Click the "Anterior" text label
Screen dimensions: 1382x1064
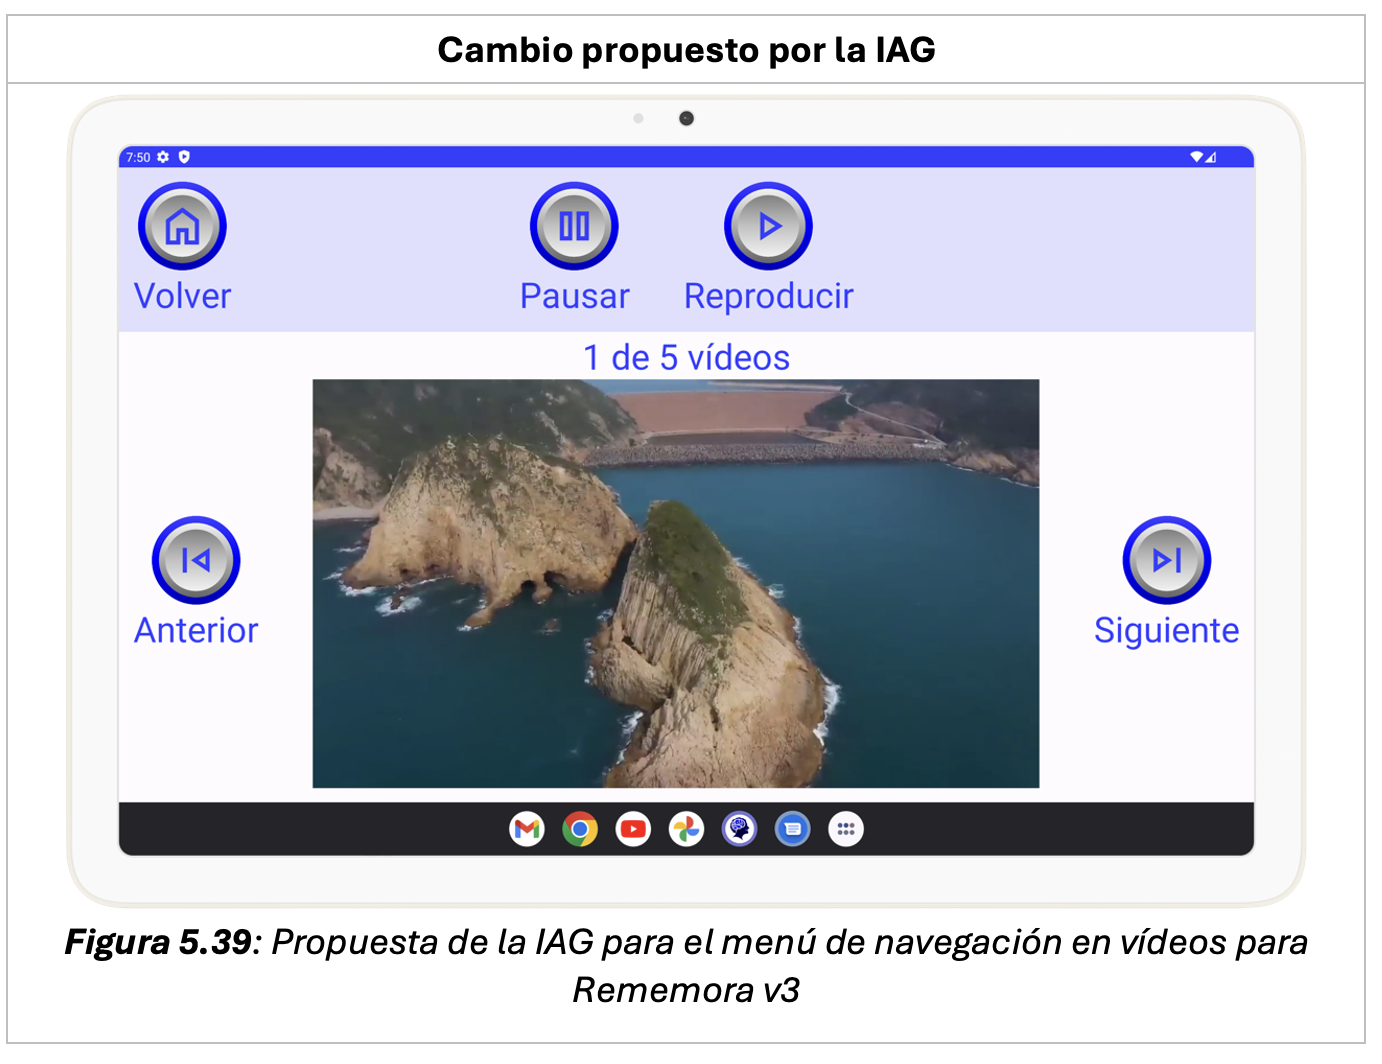coord(196,630)
